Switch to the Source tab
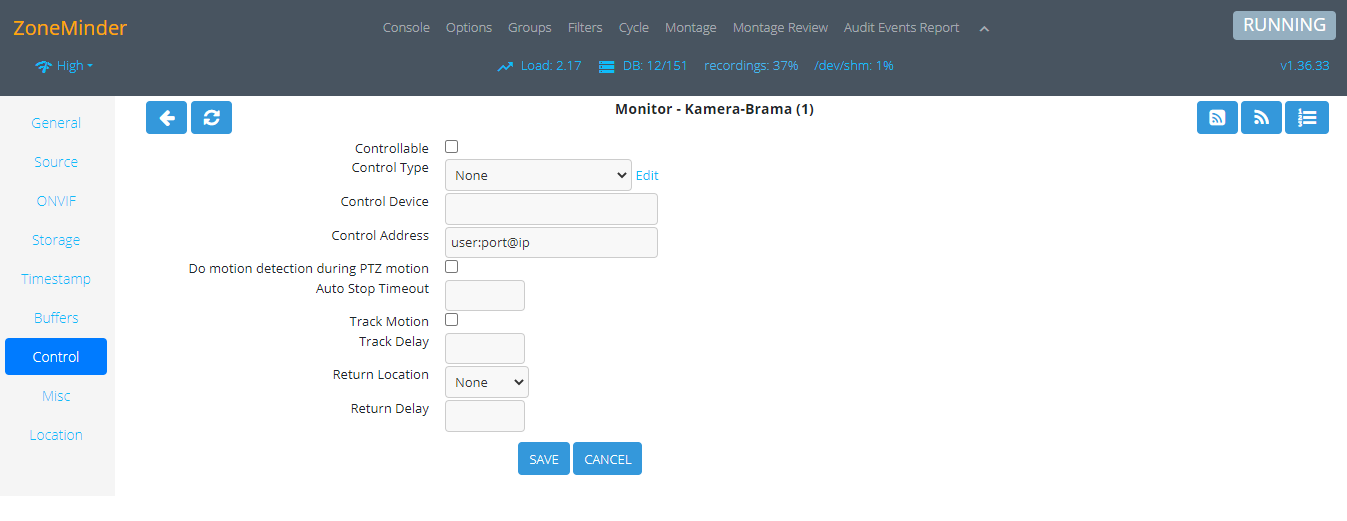1347x521 pixels. pos(56,162)
